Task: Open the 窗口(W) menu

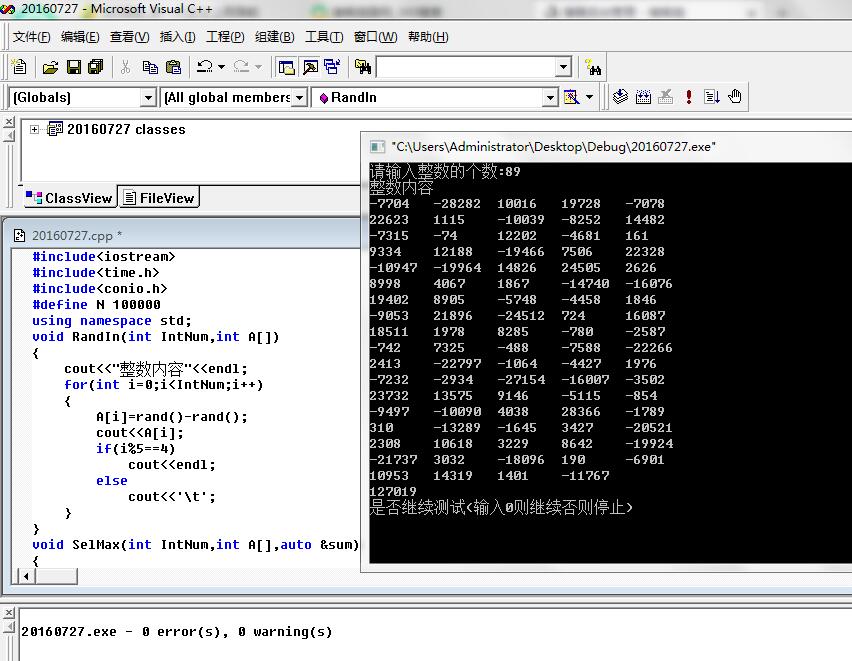Action: coord(375,37)
